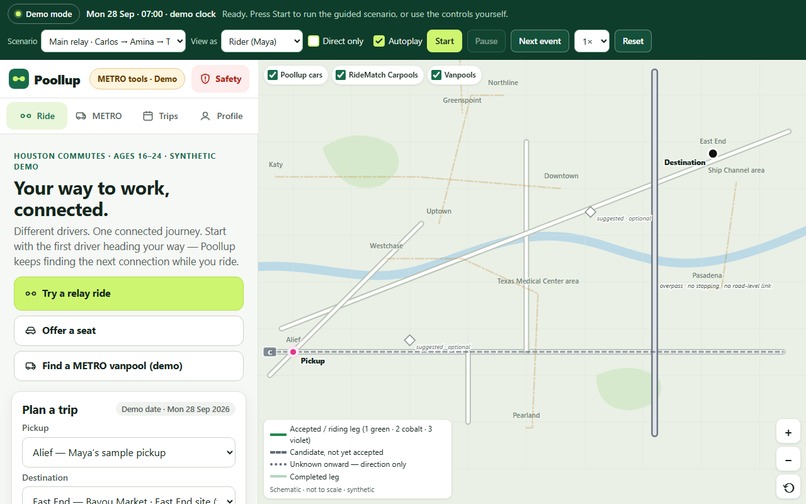
Task: Switch to the METRO tab
Action: tap(99, 116)
